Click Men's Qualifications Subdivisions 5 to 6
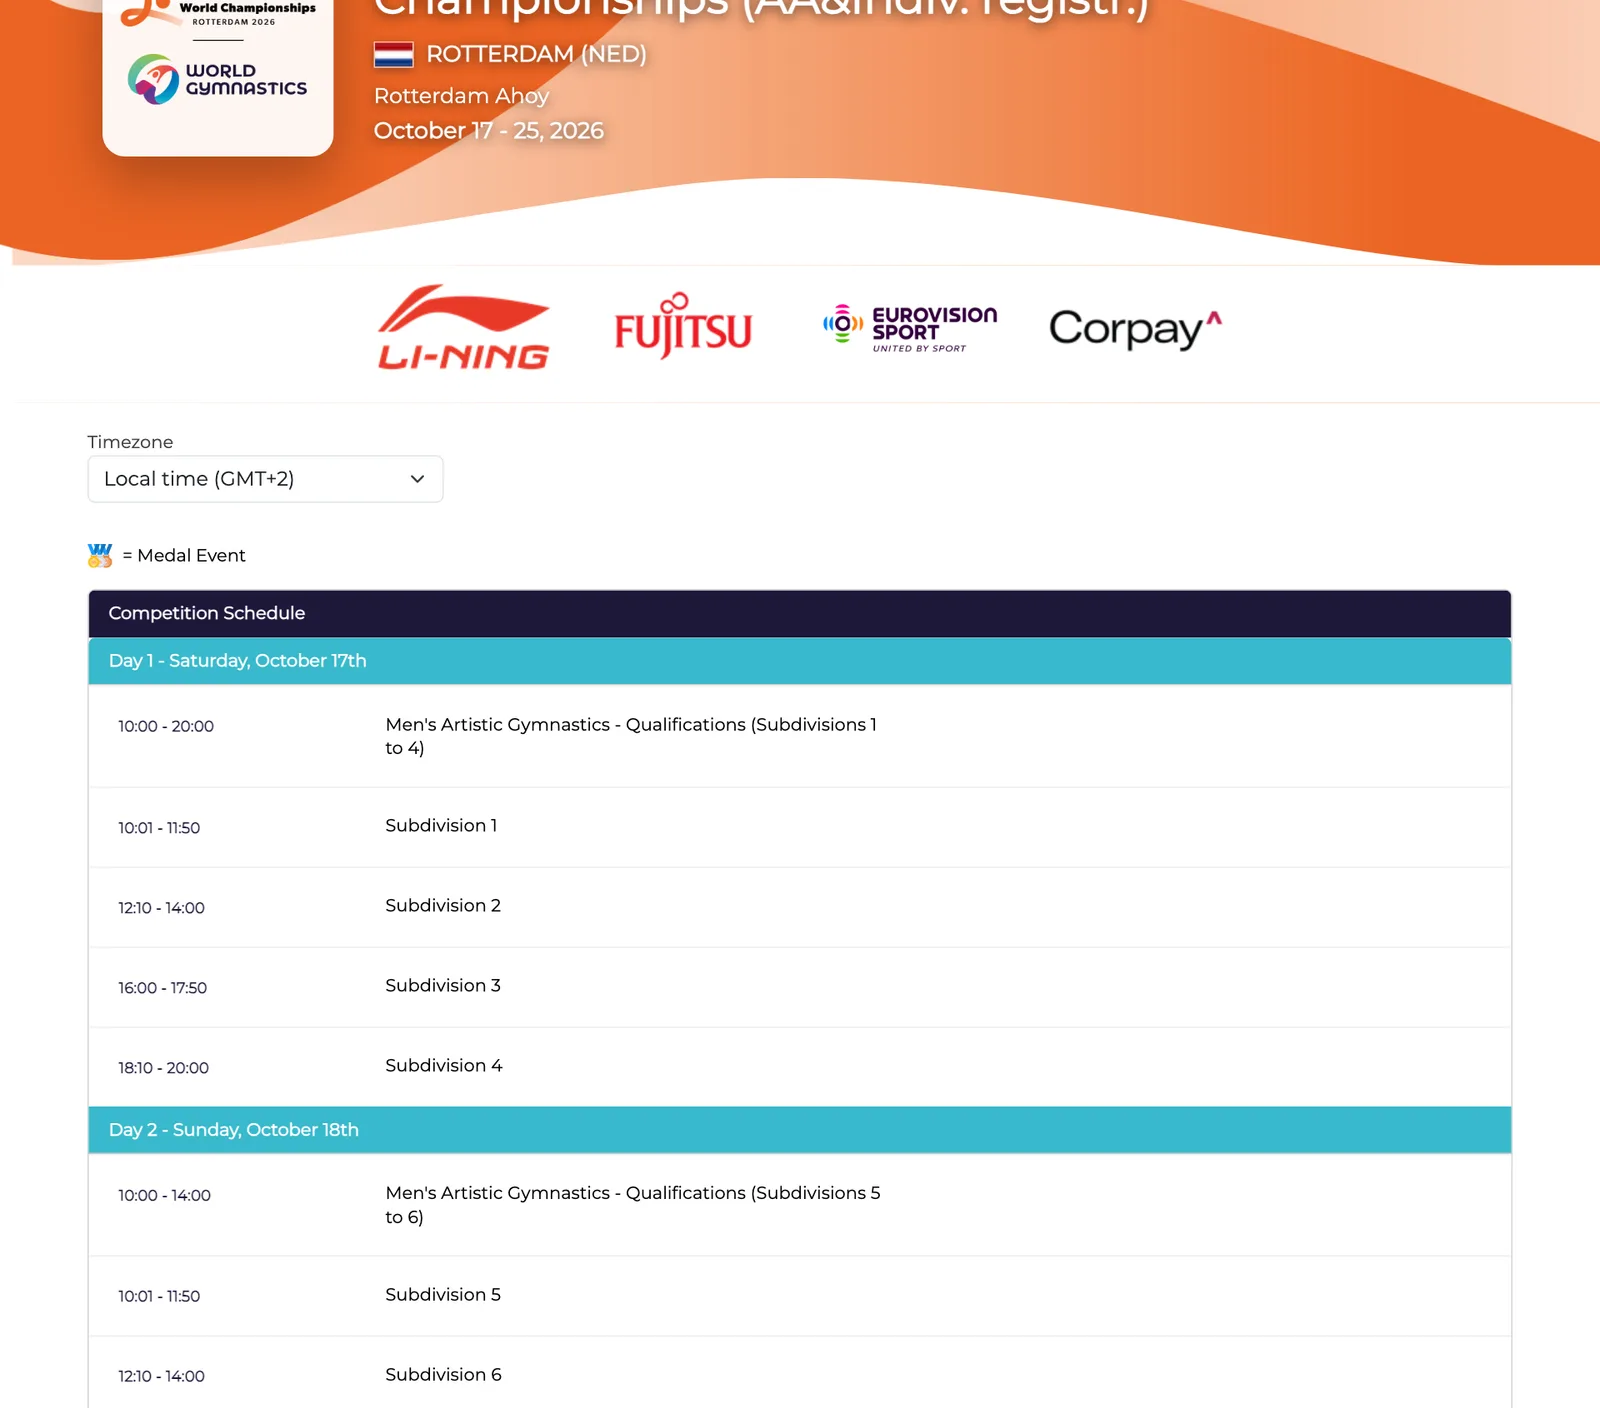1600x1408 pixels. click(x=633, y=1205)
